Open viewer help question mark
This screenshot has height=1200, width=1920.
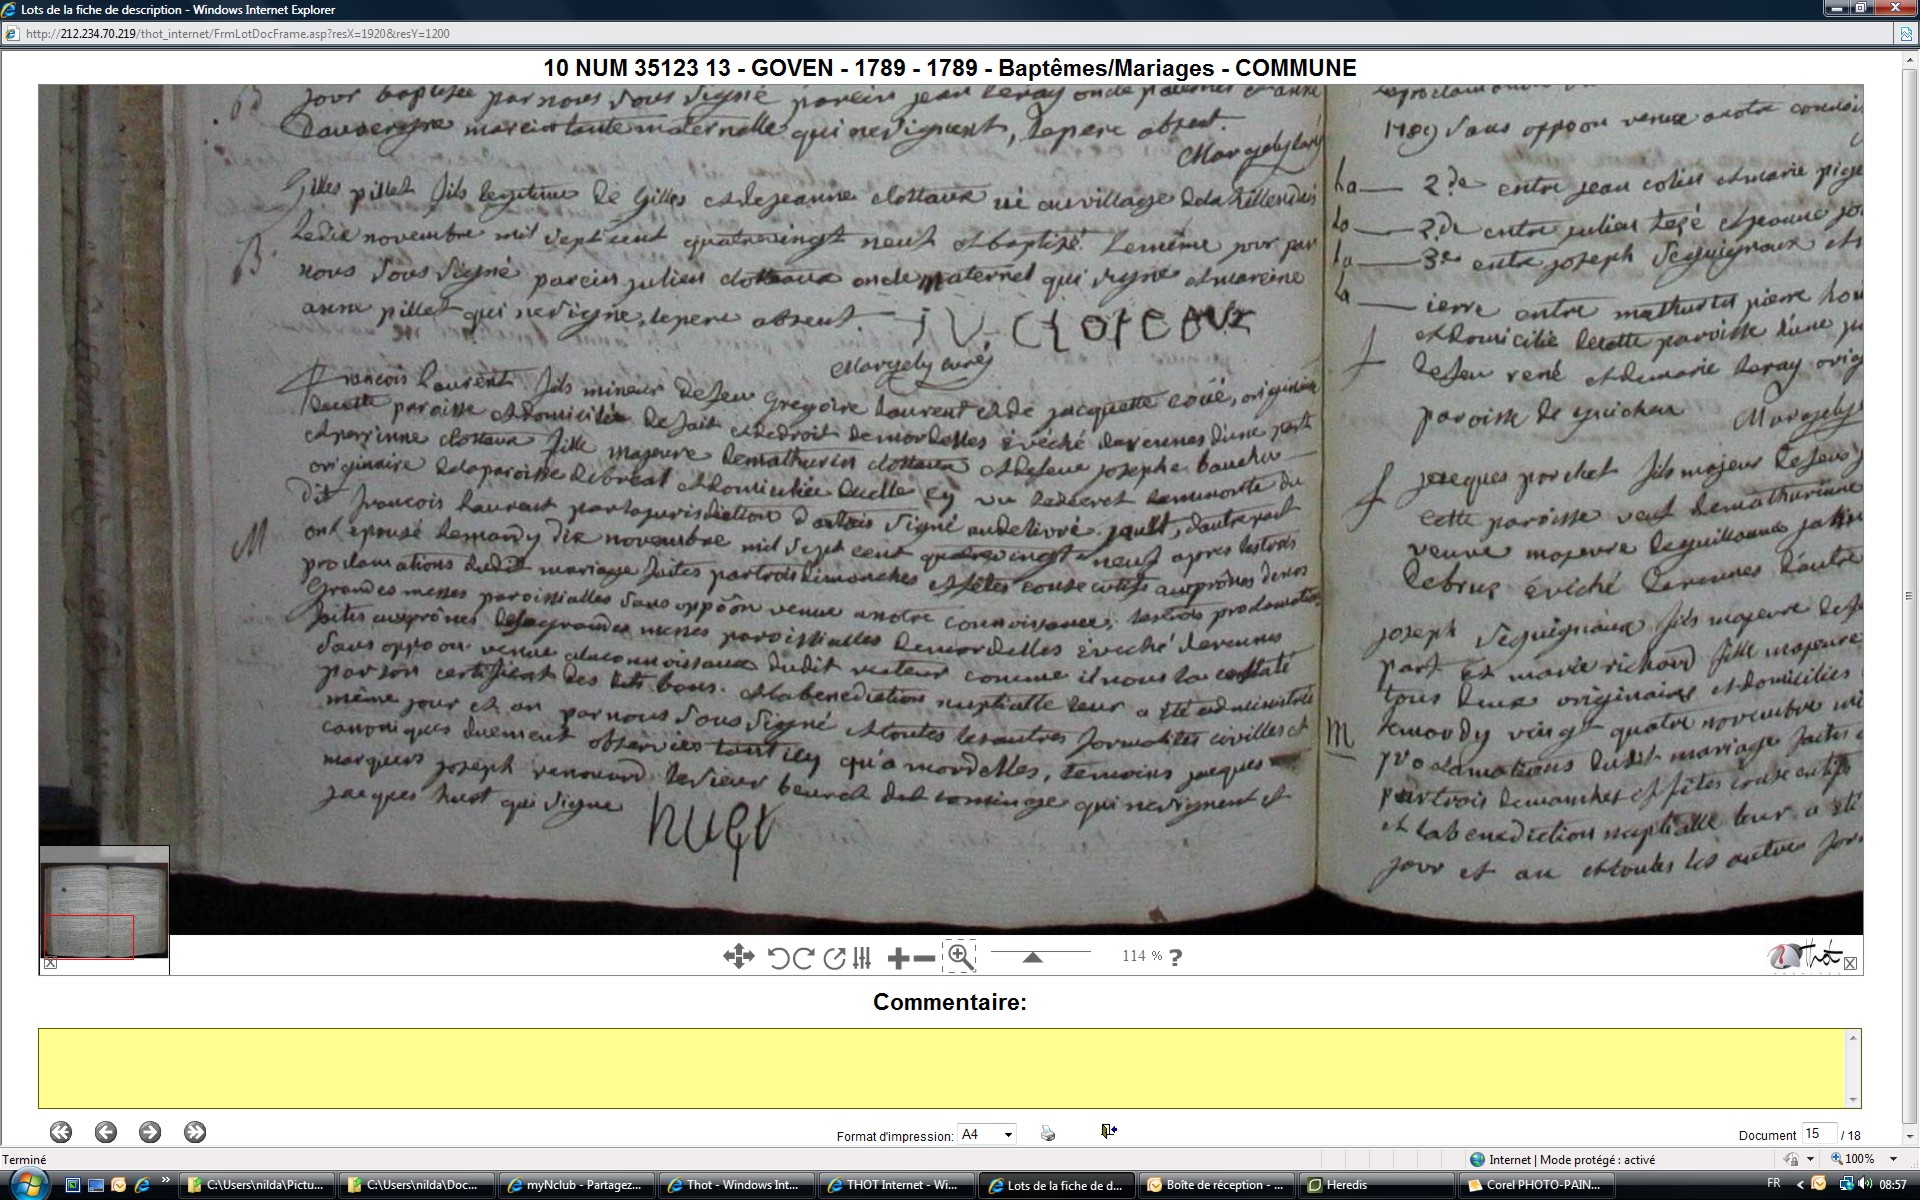coord(1176,957)
